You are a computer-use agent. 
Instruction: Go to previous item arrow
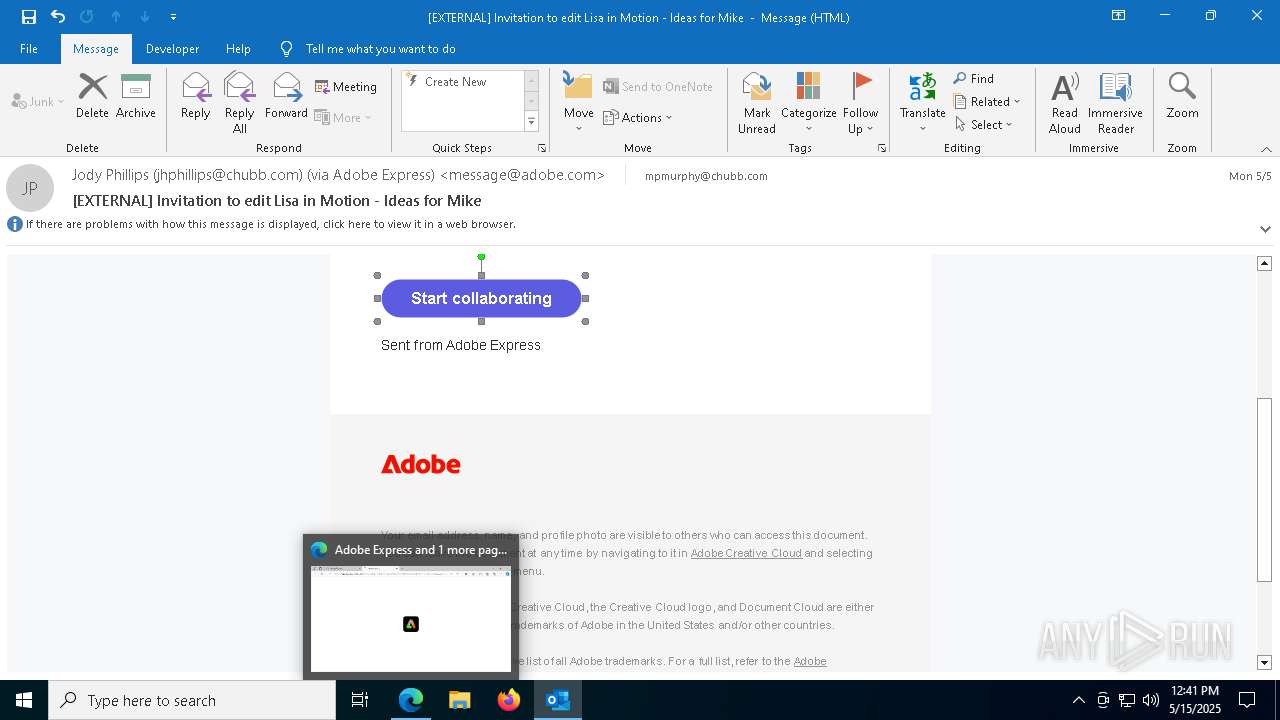pos(116,16)
